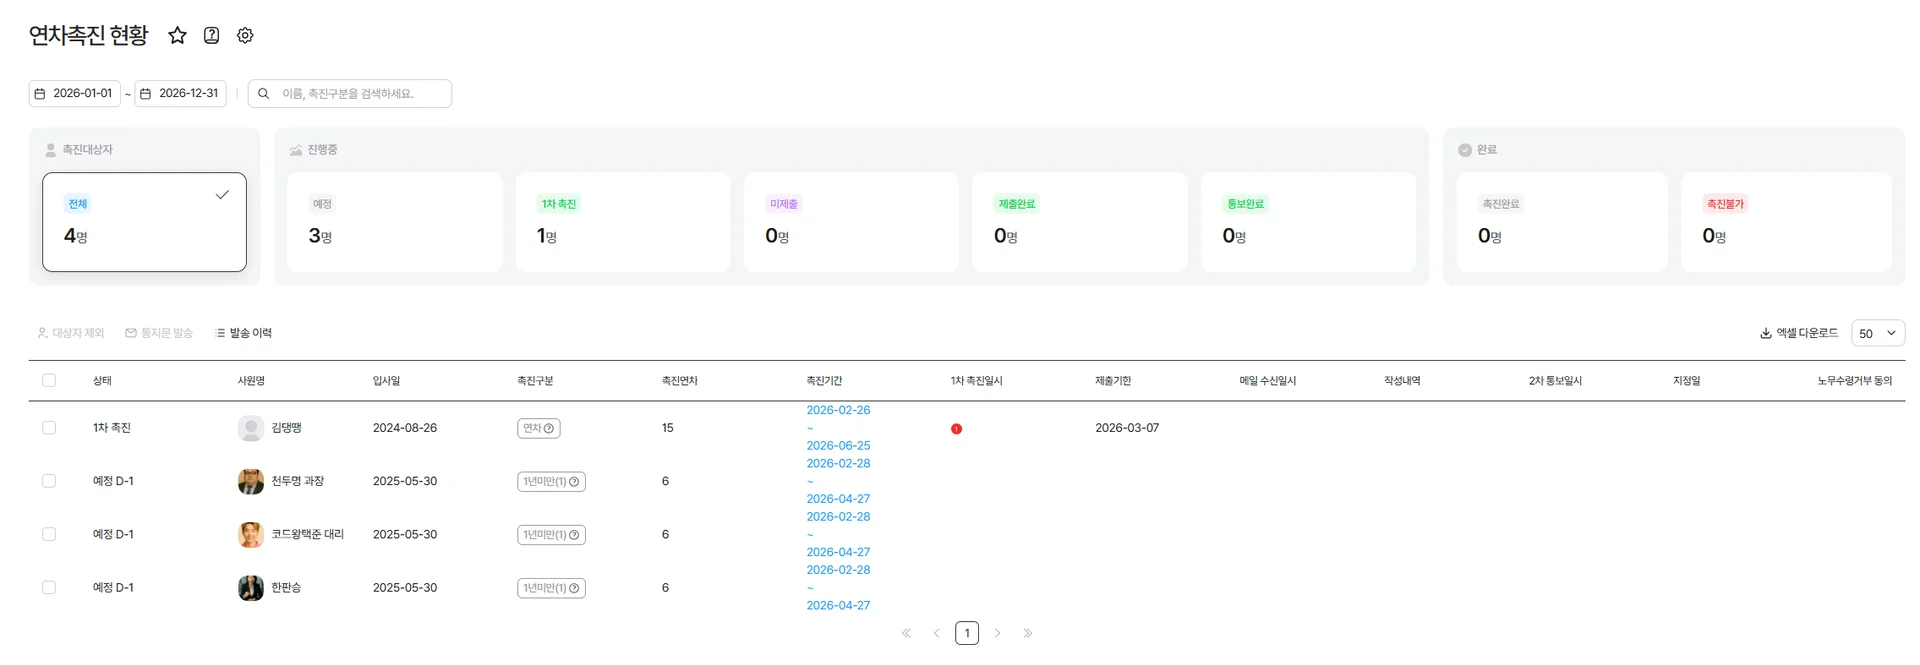Click the red alert dot for 김땡땡
Image resolution: width=1920 pixels, height=665 pixels.
tap(956, 429)
